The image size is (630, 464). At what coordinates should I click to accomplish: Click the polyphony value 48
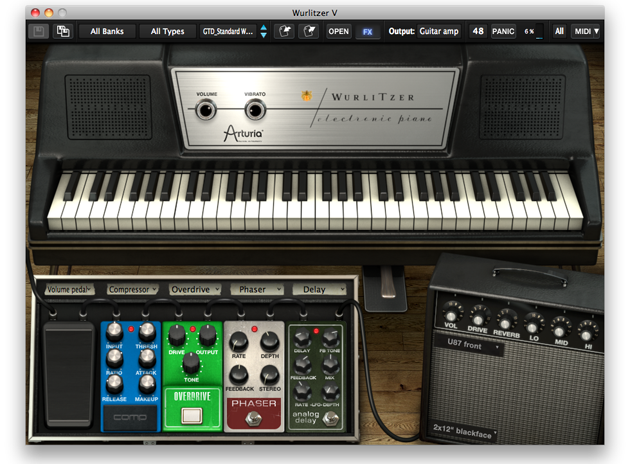(x=478, y=31)
